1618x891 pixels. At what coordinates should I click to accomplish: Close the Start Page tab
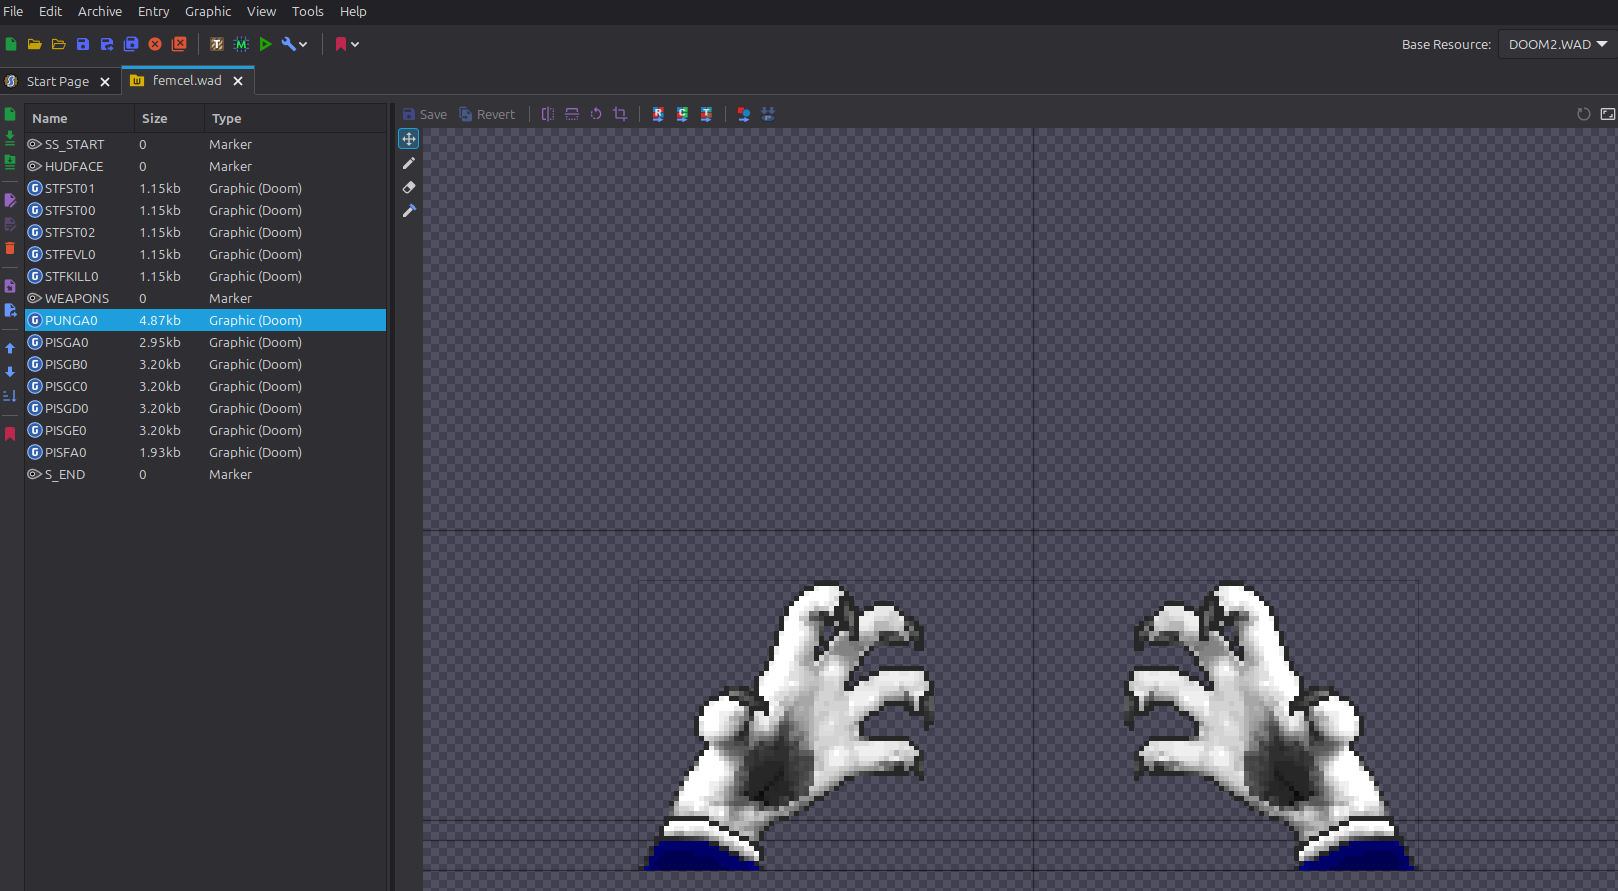point(105,82)
